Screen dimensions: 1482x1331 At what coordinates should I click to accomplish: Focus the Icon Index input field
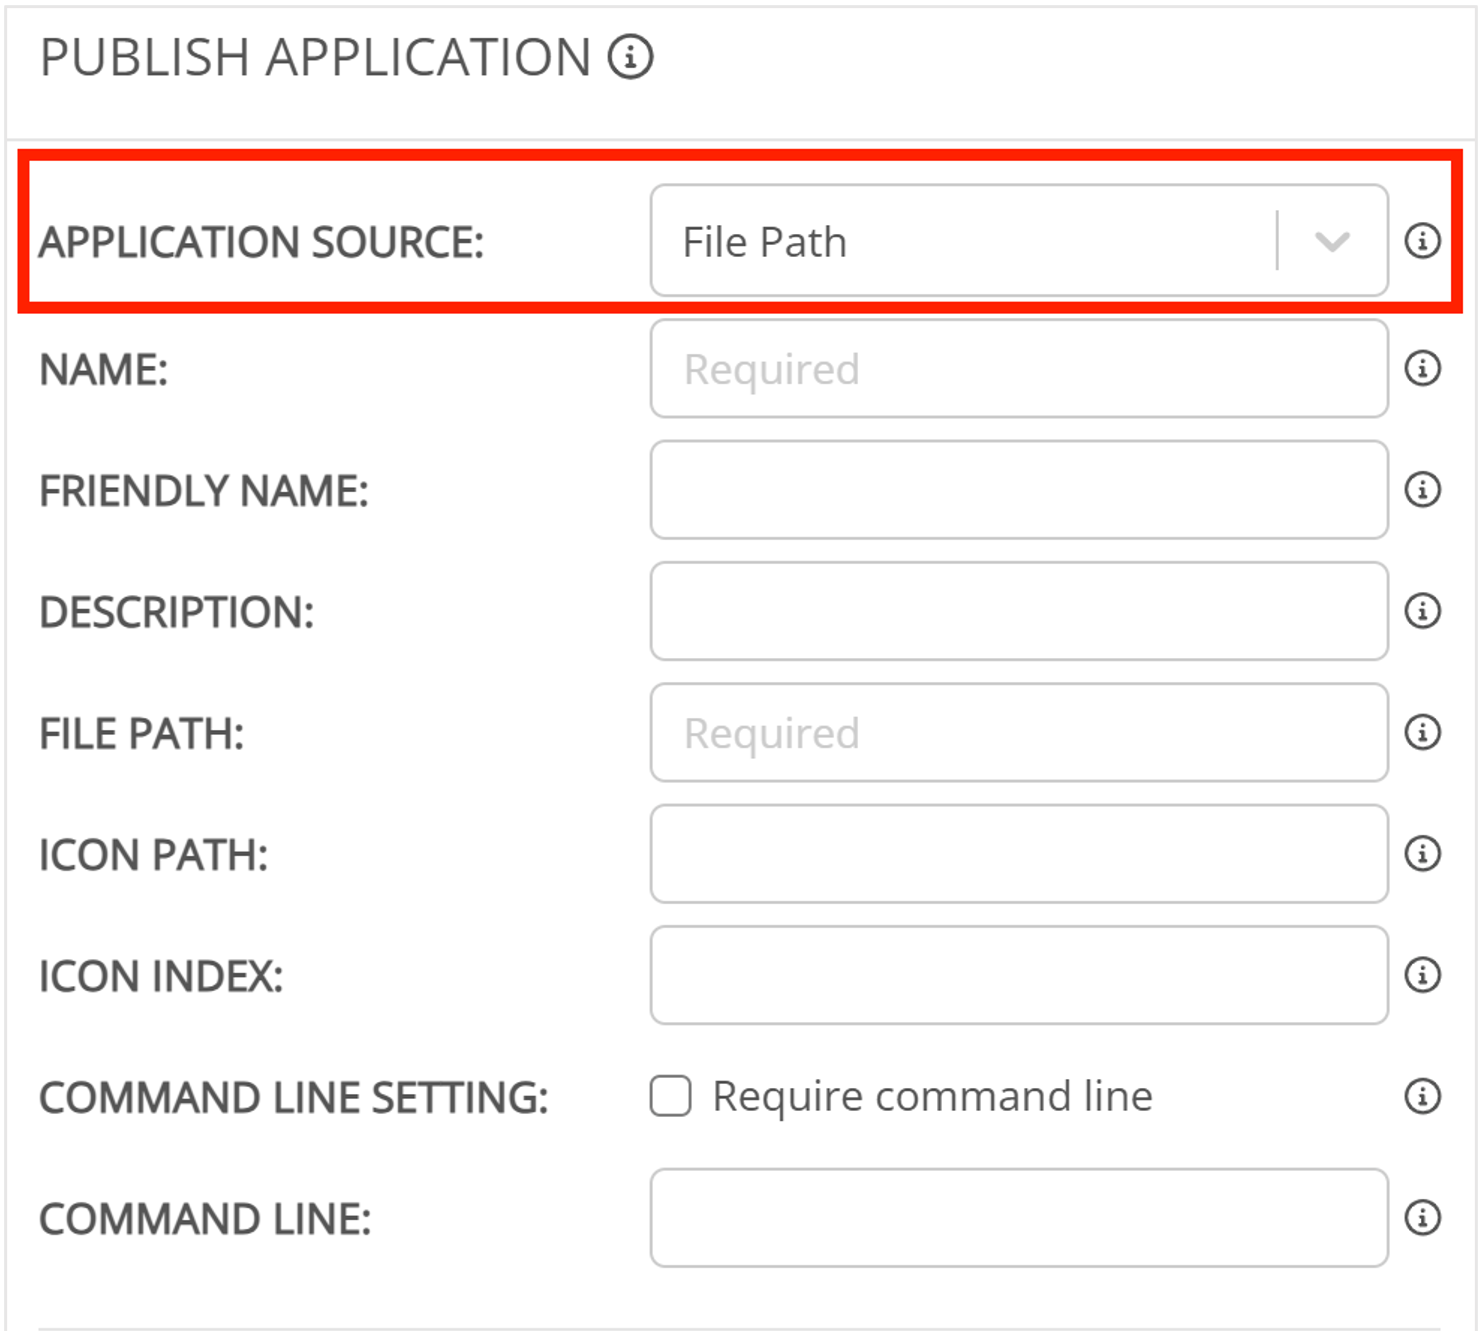click(x=1018, y=975)
